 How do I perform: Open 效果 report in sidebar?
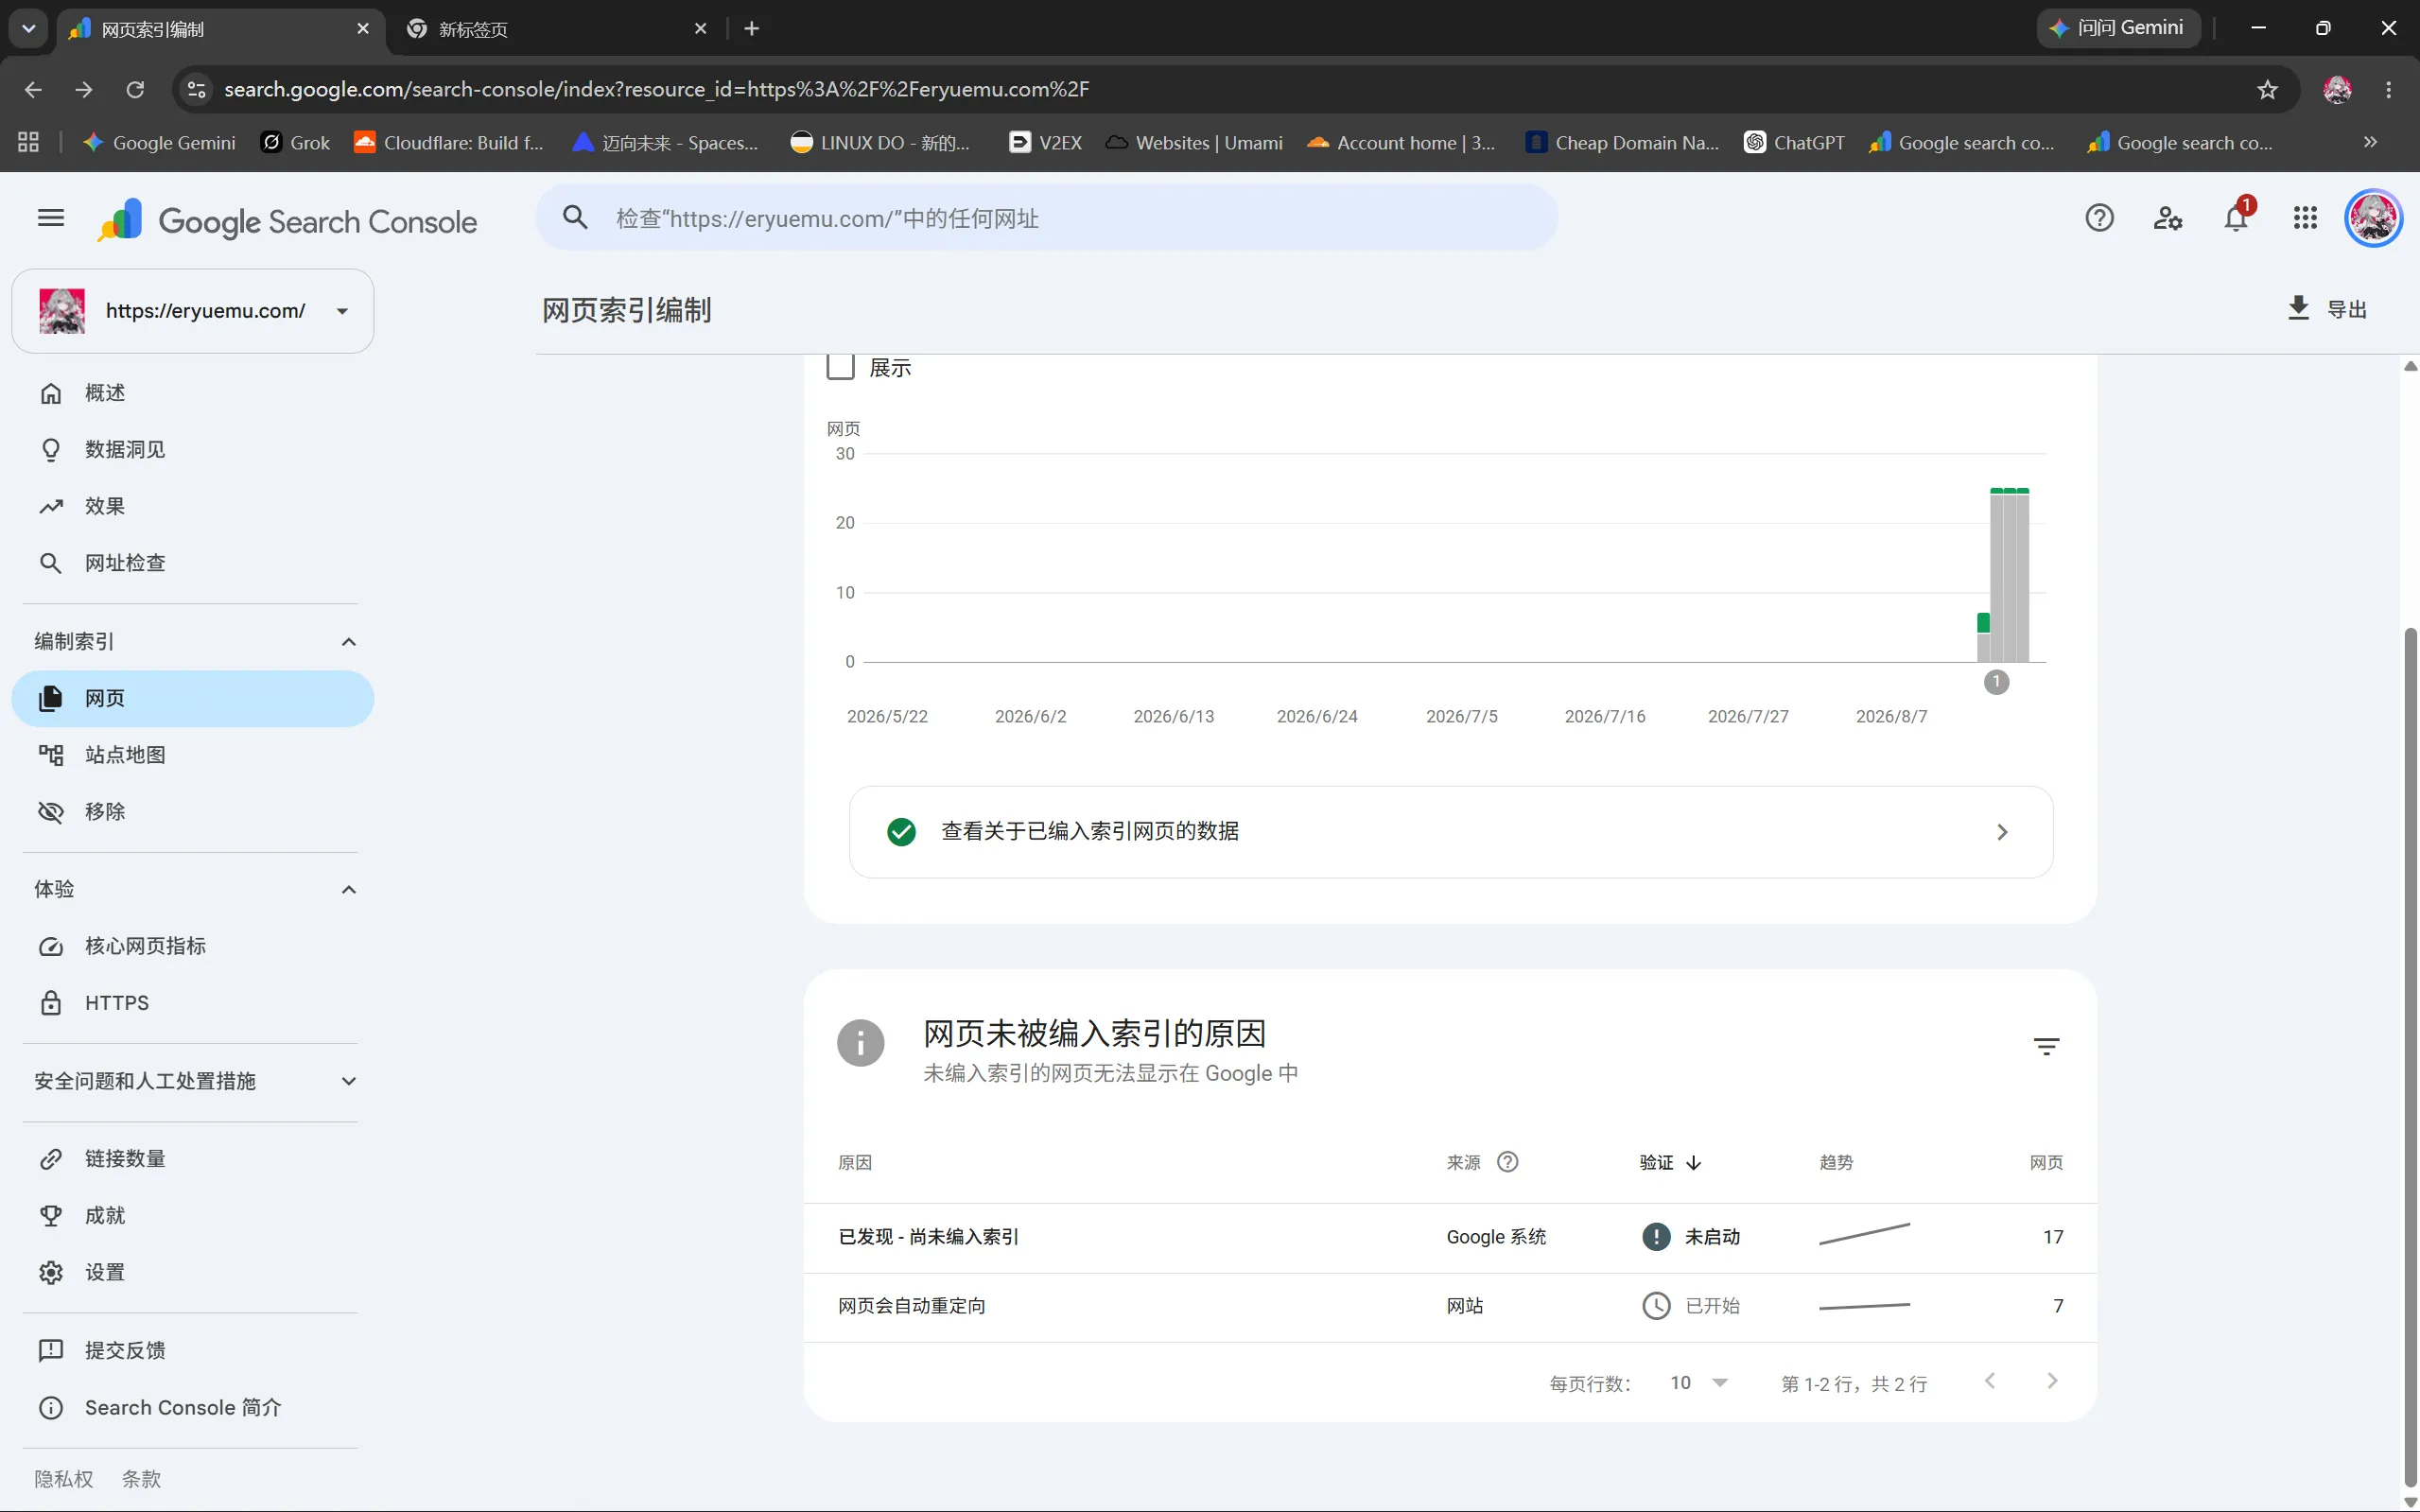click(193, 506)
